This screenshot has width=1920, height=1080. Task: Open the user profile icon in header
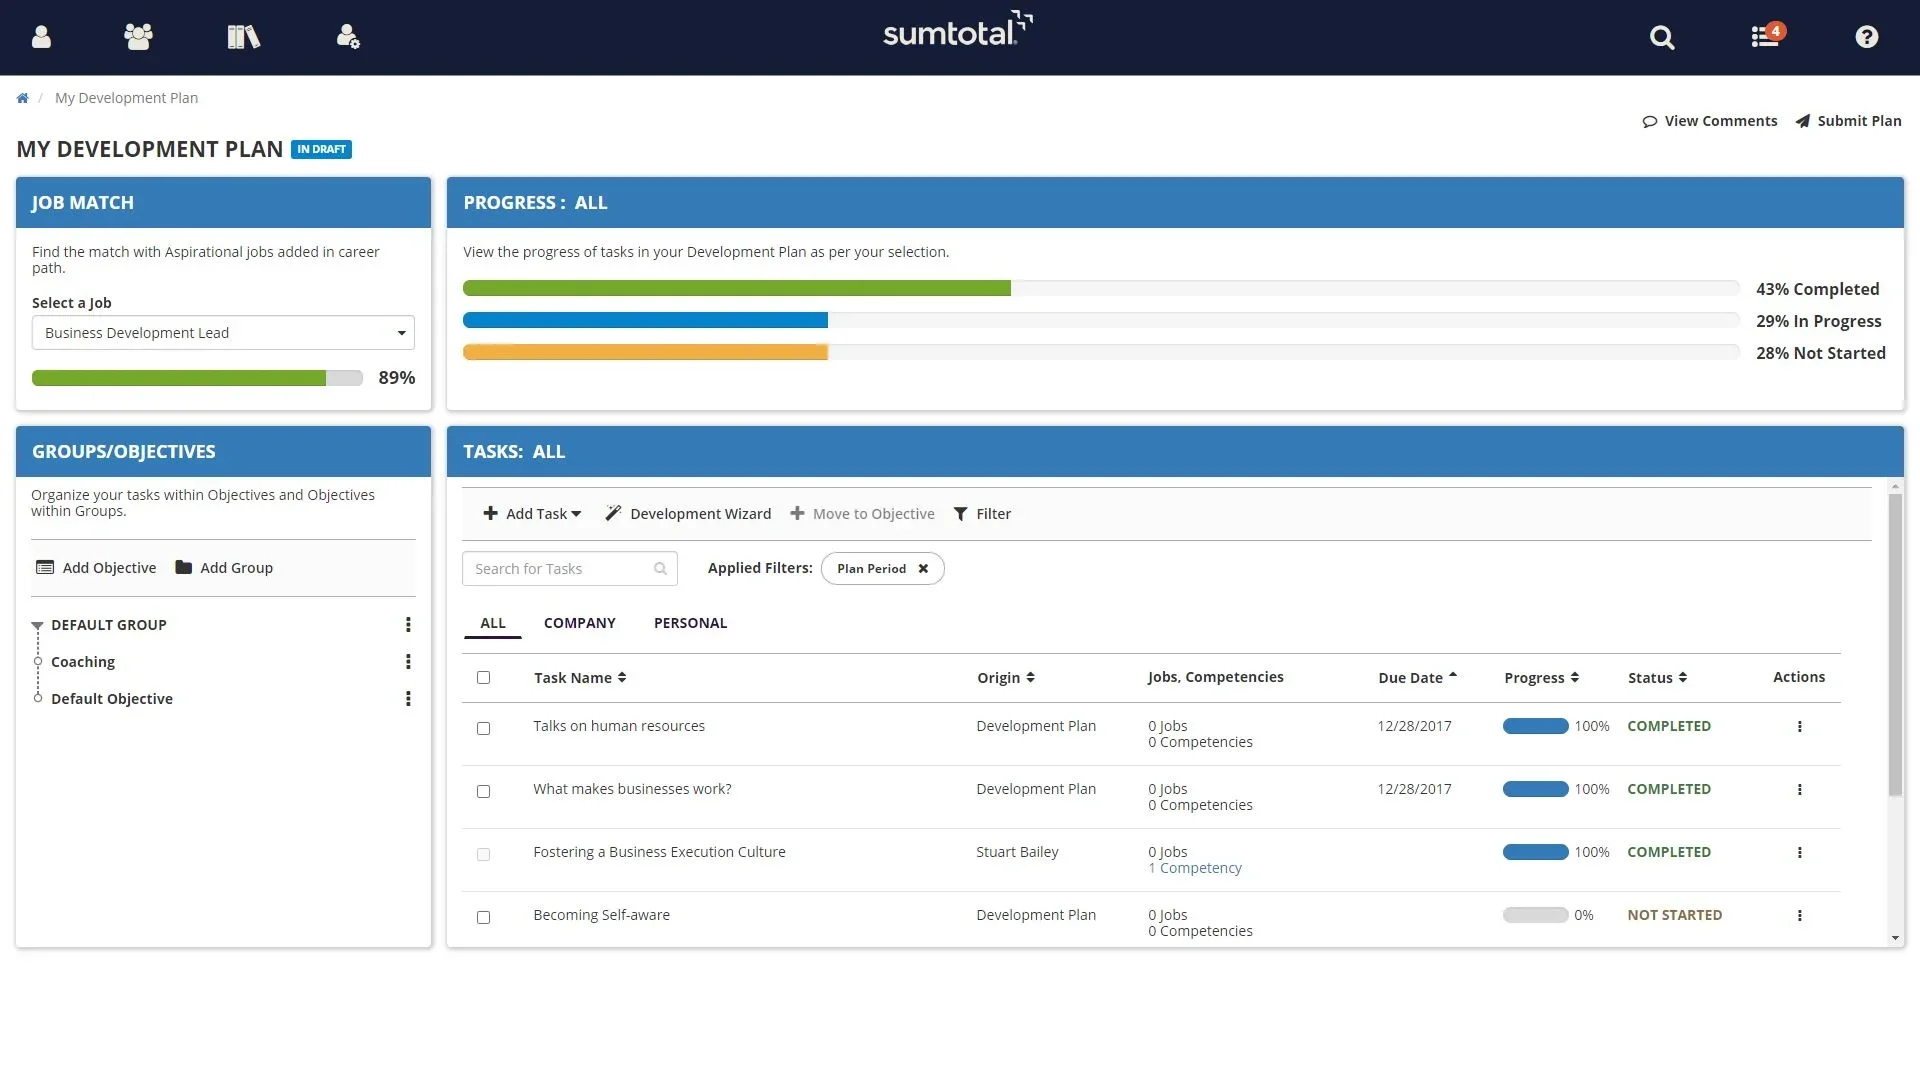[x=41, y=37]
